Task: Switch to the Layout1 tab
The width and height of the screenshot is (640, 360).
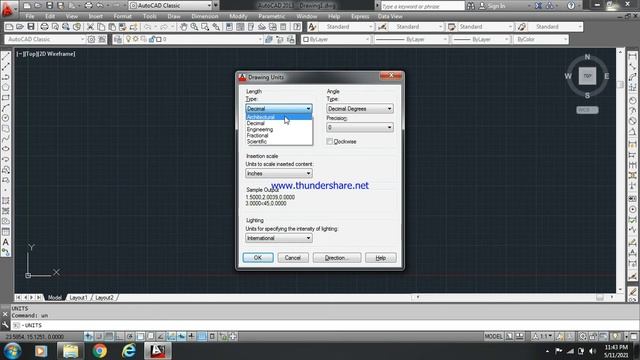Action: point(78,298)
